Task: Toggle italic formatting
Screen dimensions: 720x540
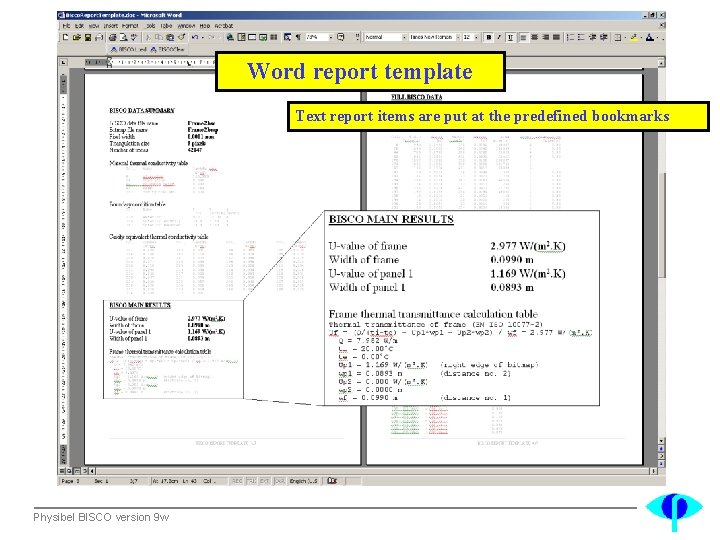Action: point(499,37)
